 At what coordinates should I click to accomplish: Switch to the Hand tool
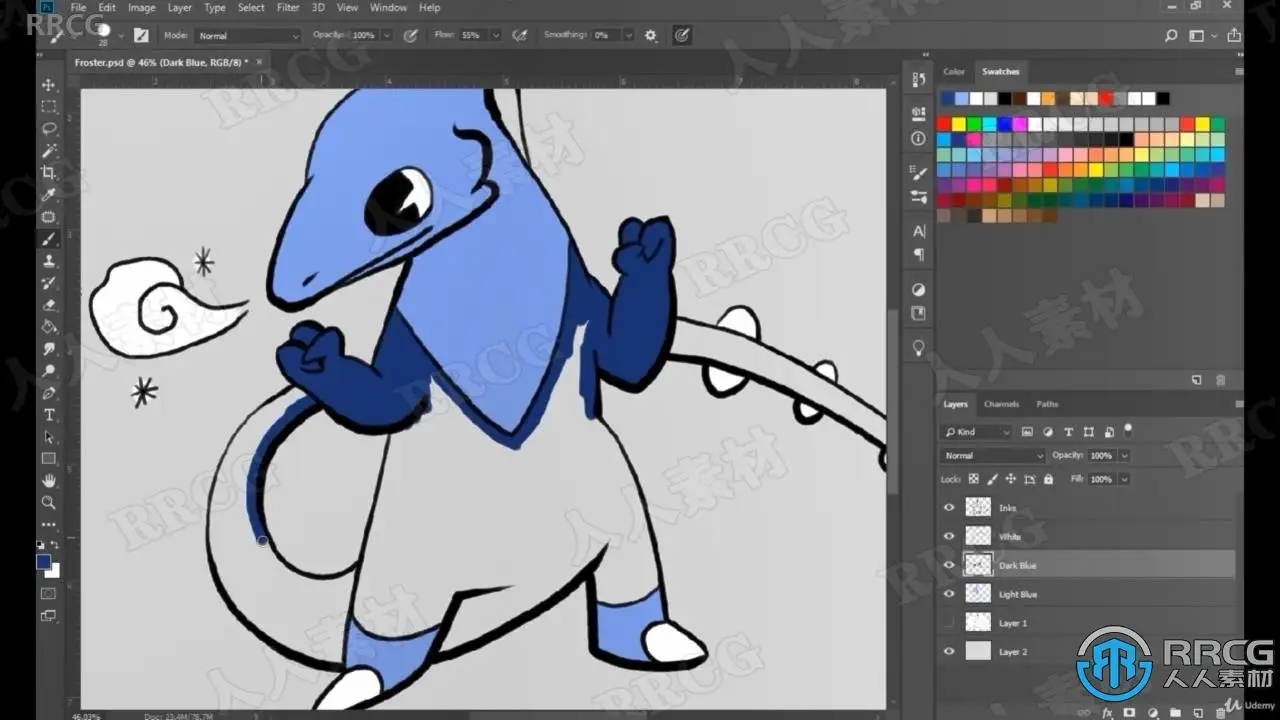point(48,481)
